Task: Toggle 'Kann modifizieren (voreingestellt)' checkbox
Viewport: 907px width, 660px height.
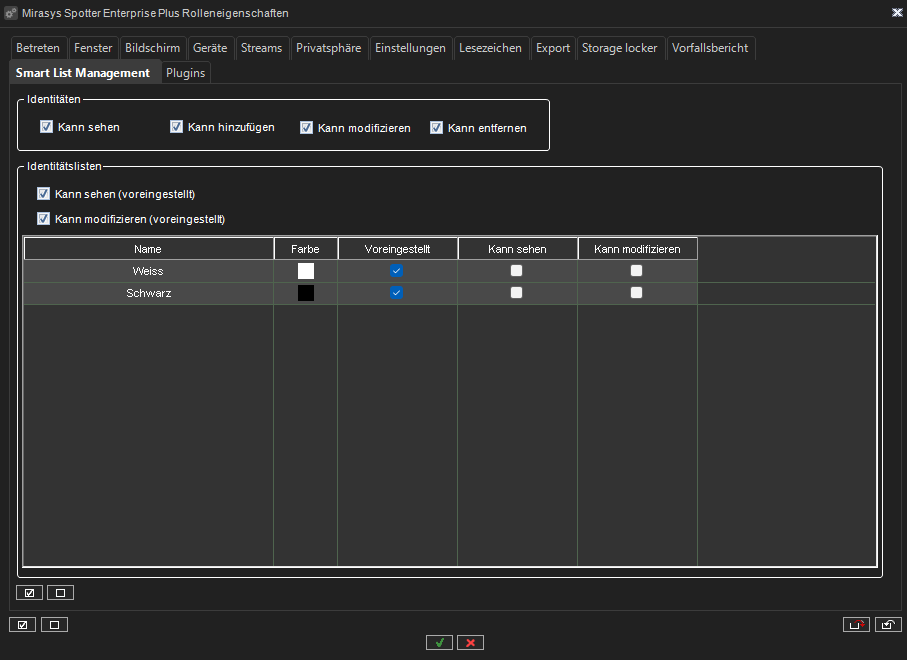Action: click(x=43, y=219)
